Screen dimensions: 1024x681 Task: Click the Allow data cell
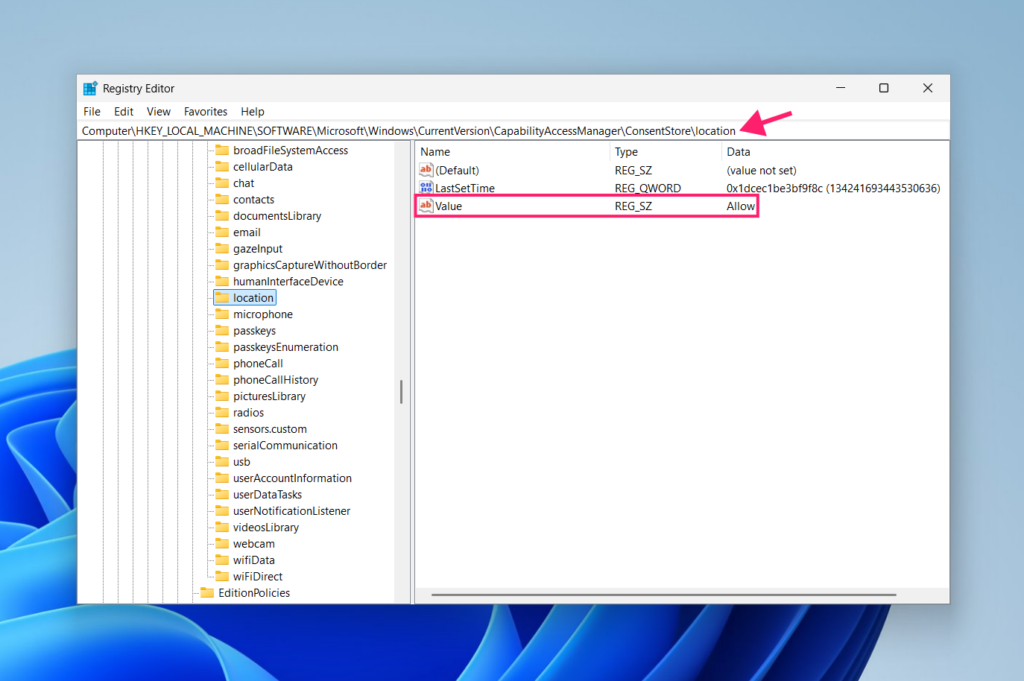coord(741,206)
